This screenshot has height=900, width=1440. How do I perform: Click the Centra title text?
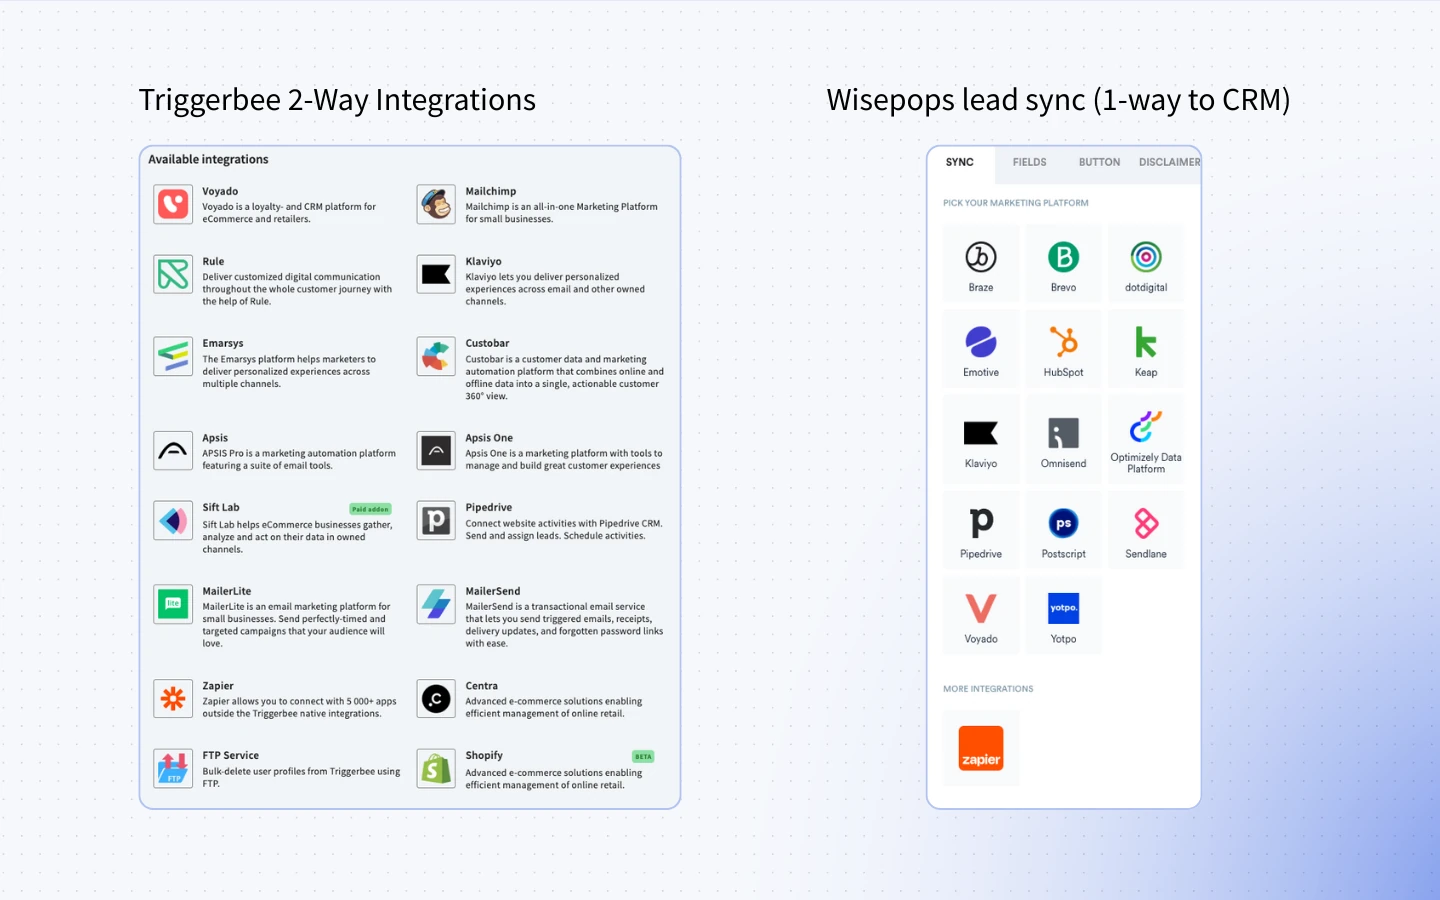point(481,686)
